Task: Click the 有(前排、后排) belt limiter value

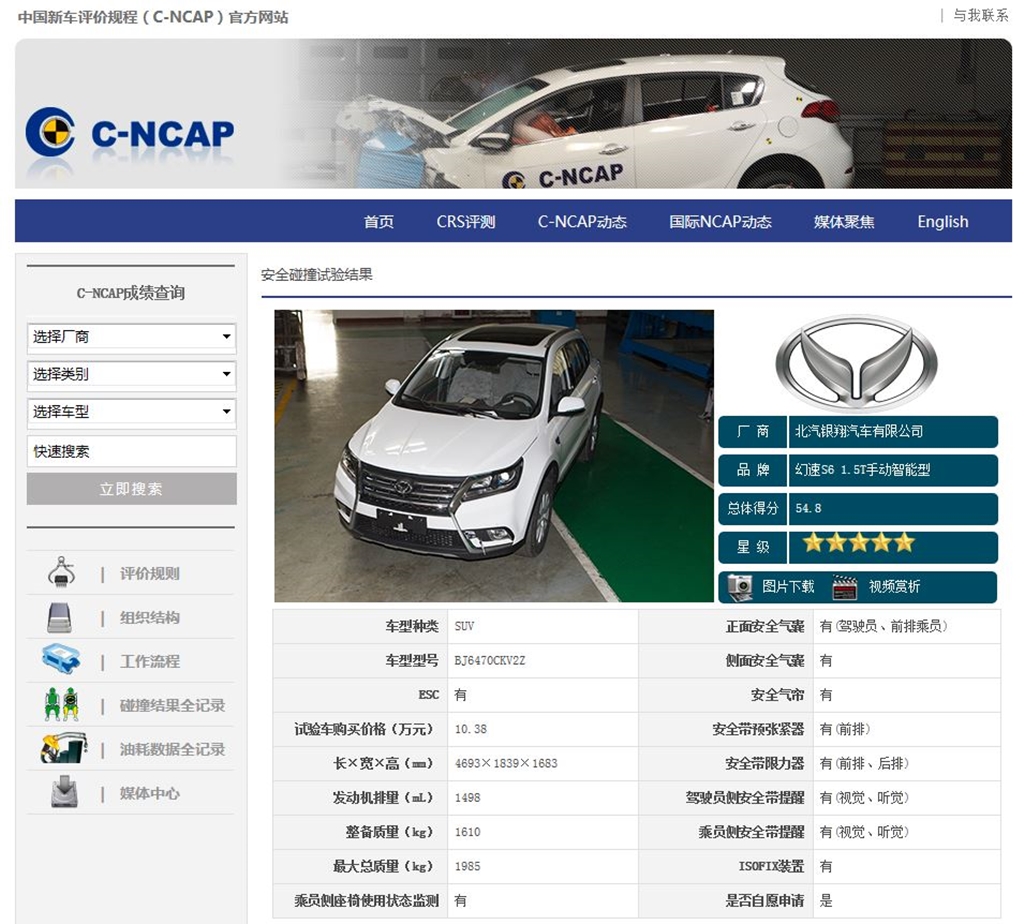Action: click(x=864, y=763)
